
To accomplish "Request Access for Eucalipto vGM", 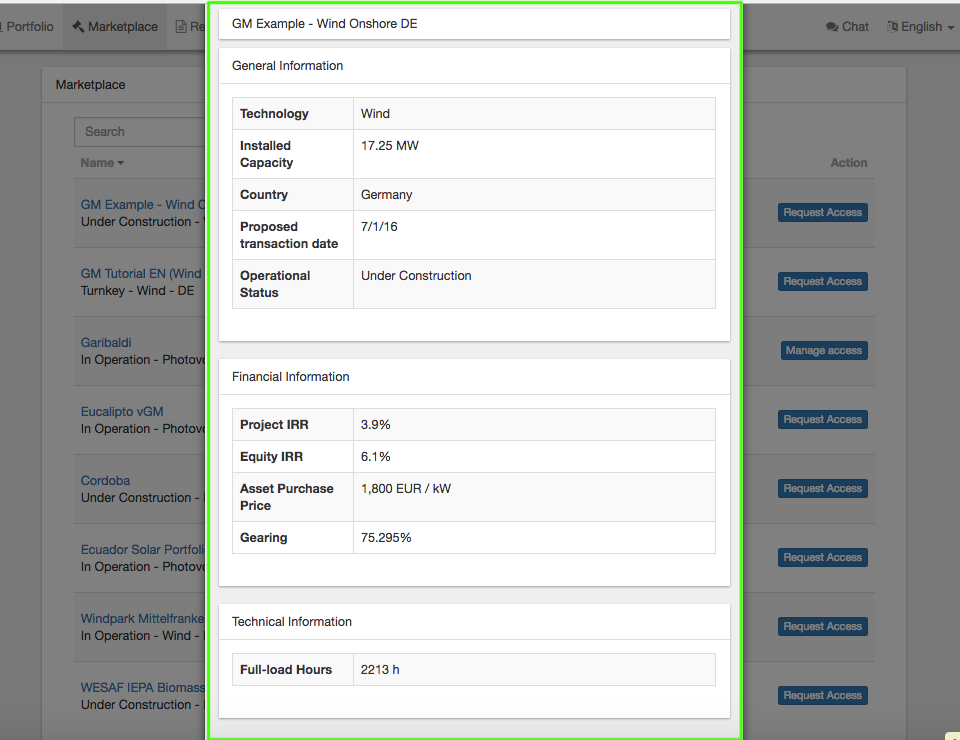I will coord(822,419).
